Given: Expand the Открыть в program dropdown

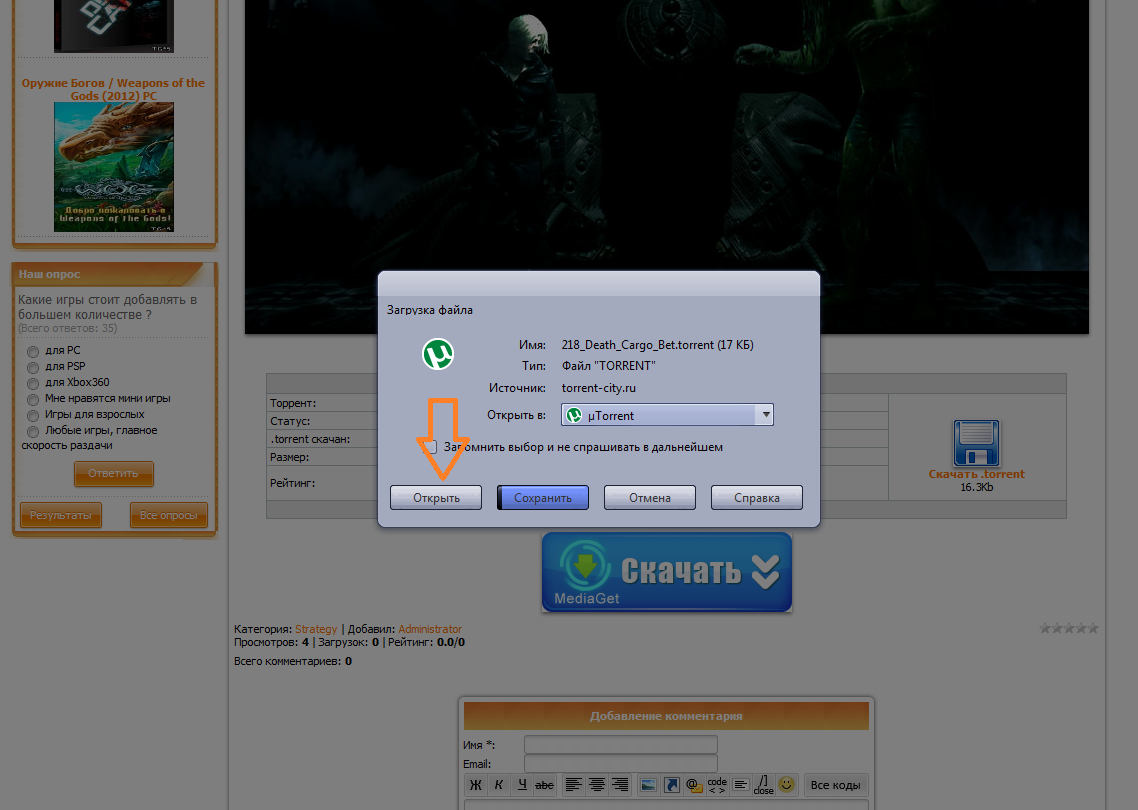Looking at the screenshot, I should tap(766, 415).
